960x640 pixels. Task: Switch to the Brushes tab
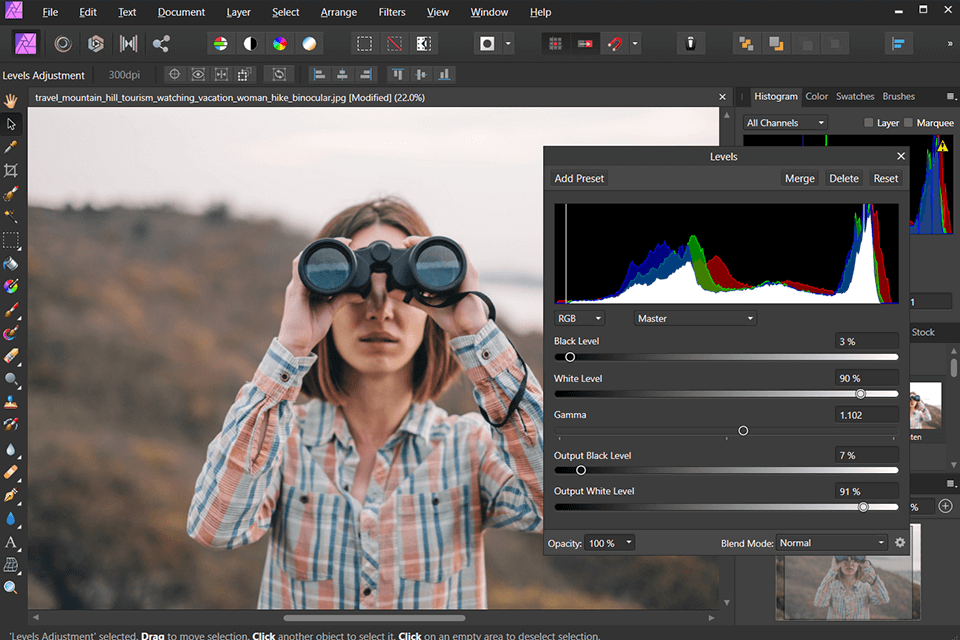[898, 96]
